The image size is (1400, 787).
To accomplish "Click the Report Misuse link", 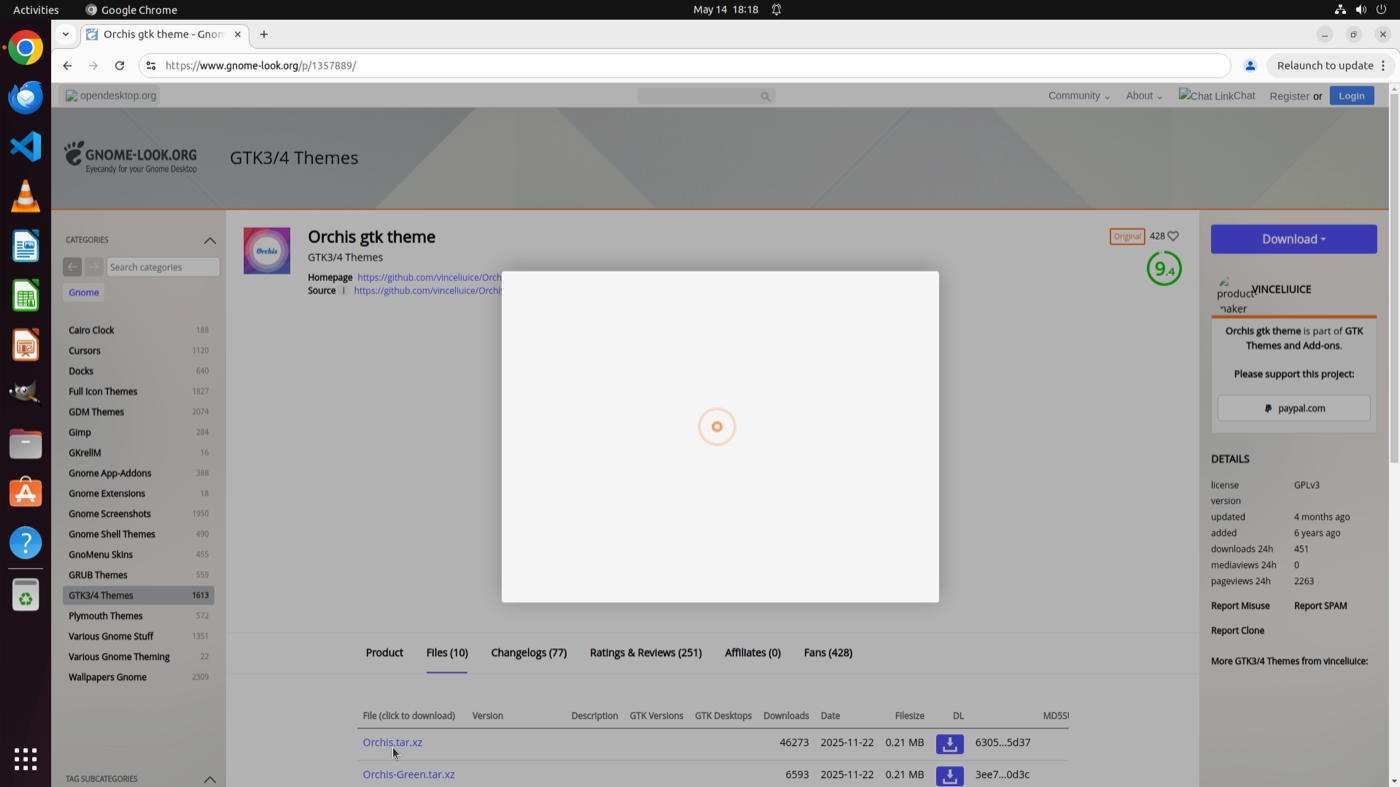I will (1240, 606).
